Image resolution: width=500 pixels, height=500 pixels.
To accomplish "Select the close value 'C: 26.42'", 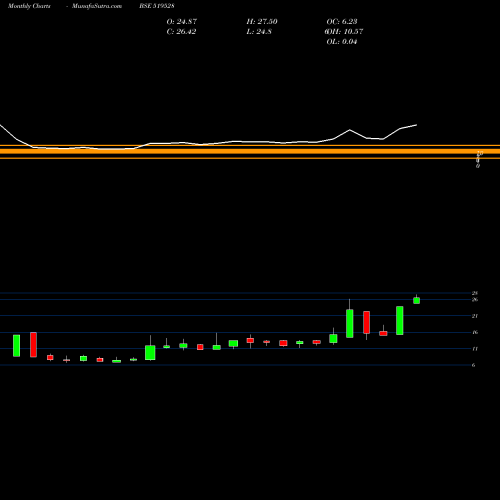I will coord(181,32).
